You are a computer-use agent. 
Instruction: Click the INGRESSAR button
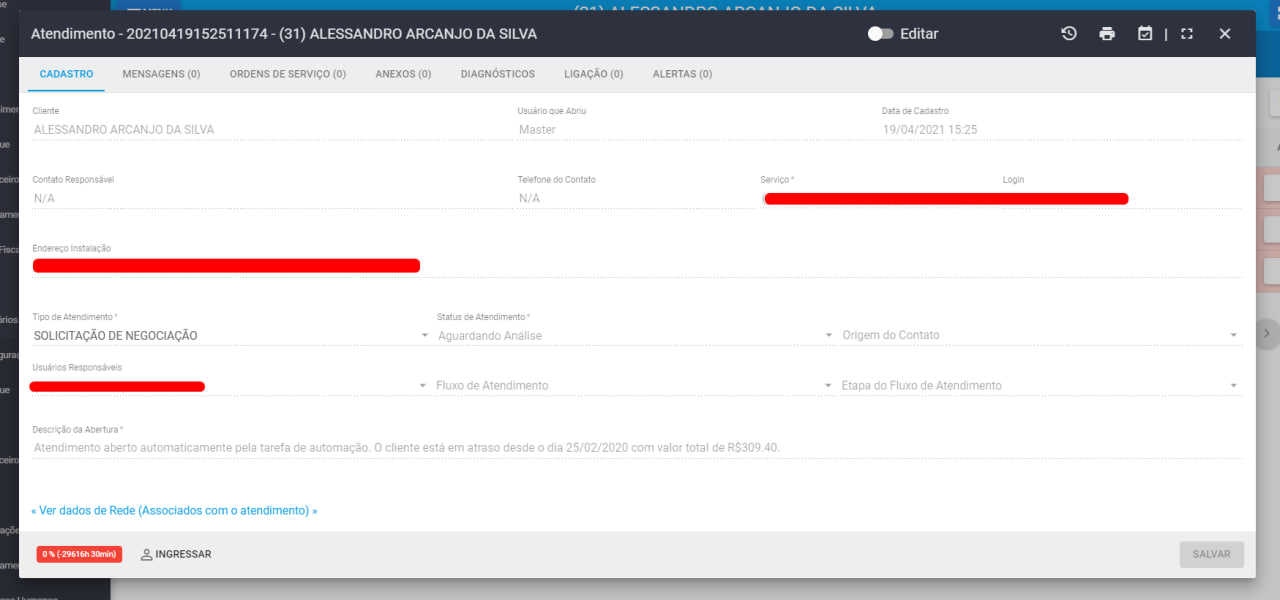click(x=176, y=554)
